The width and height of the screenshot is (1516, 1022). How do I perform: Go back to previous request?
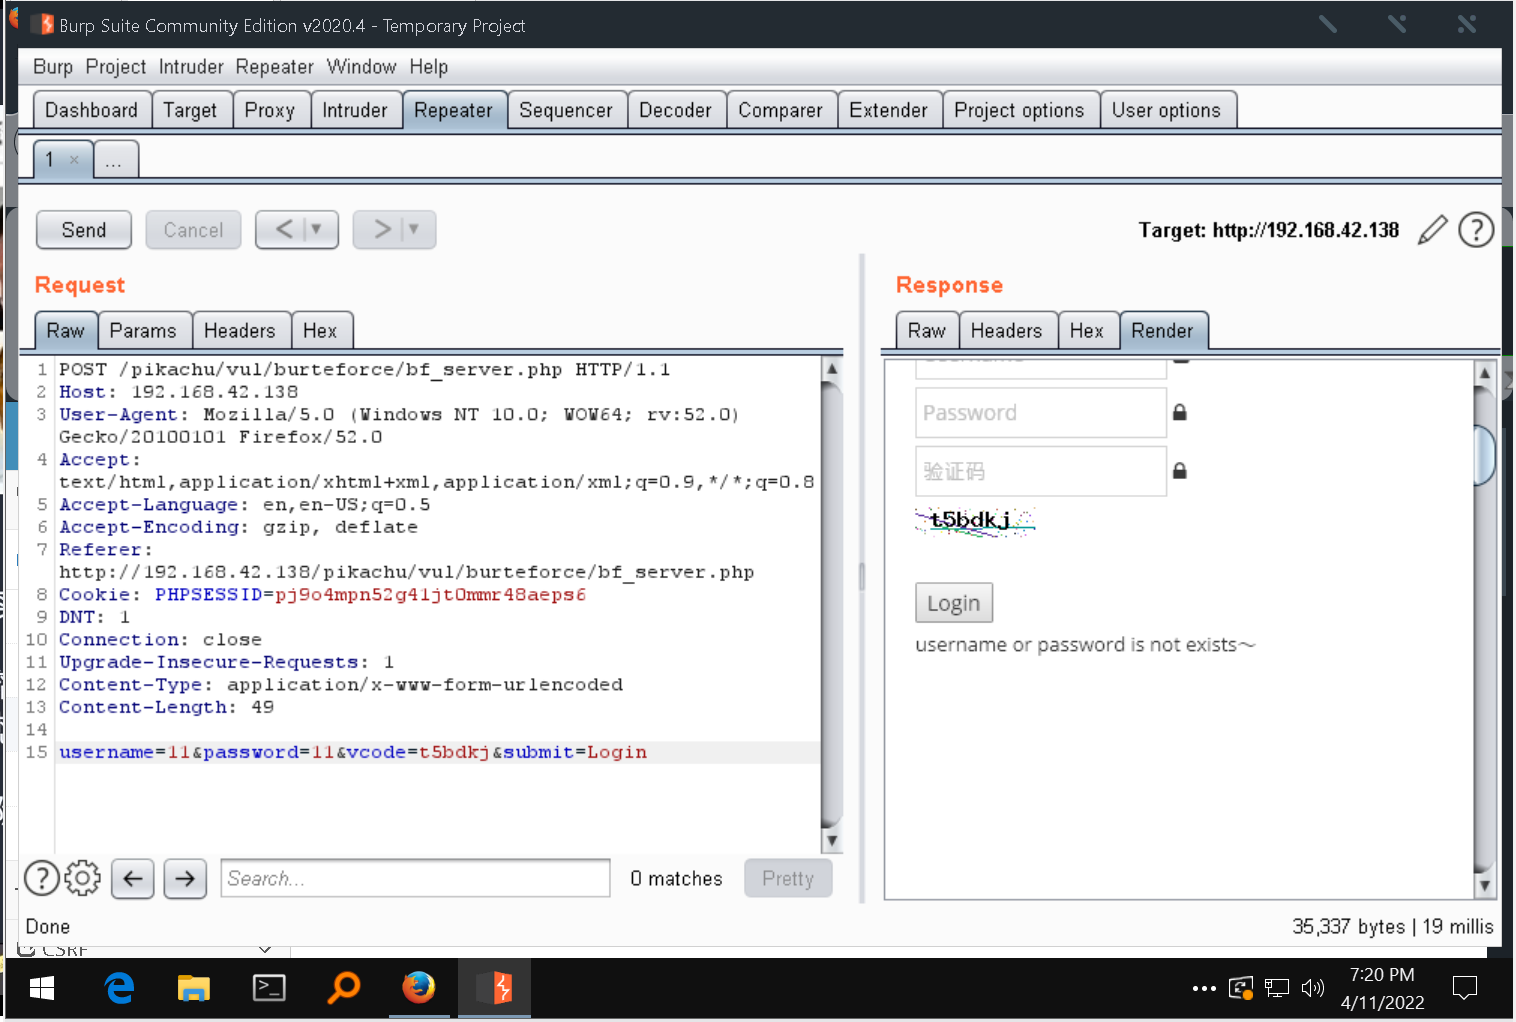[x=284, y=229]
